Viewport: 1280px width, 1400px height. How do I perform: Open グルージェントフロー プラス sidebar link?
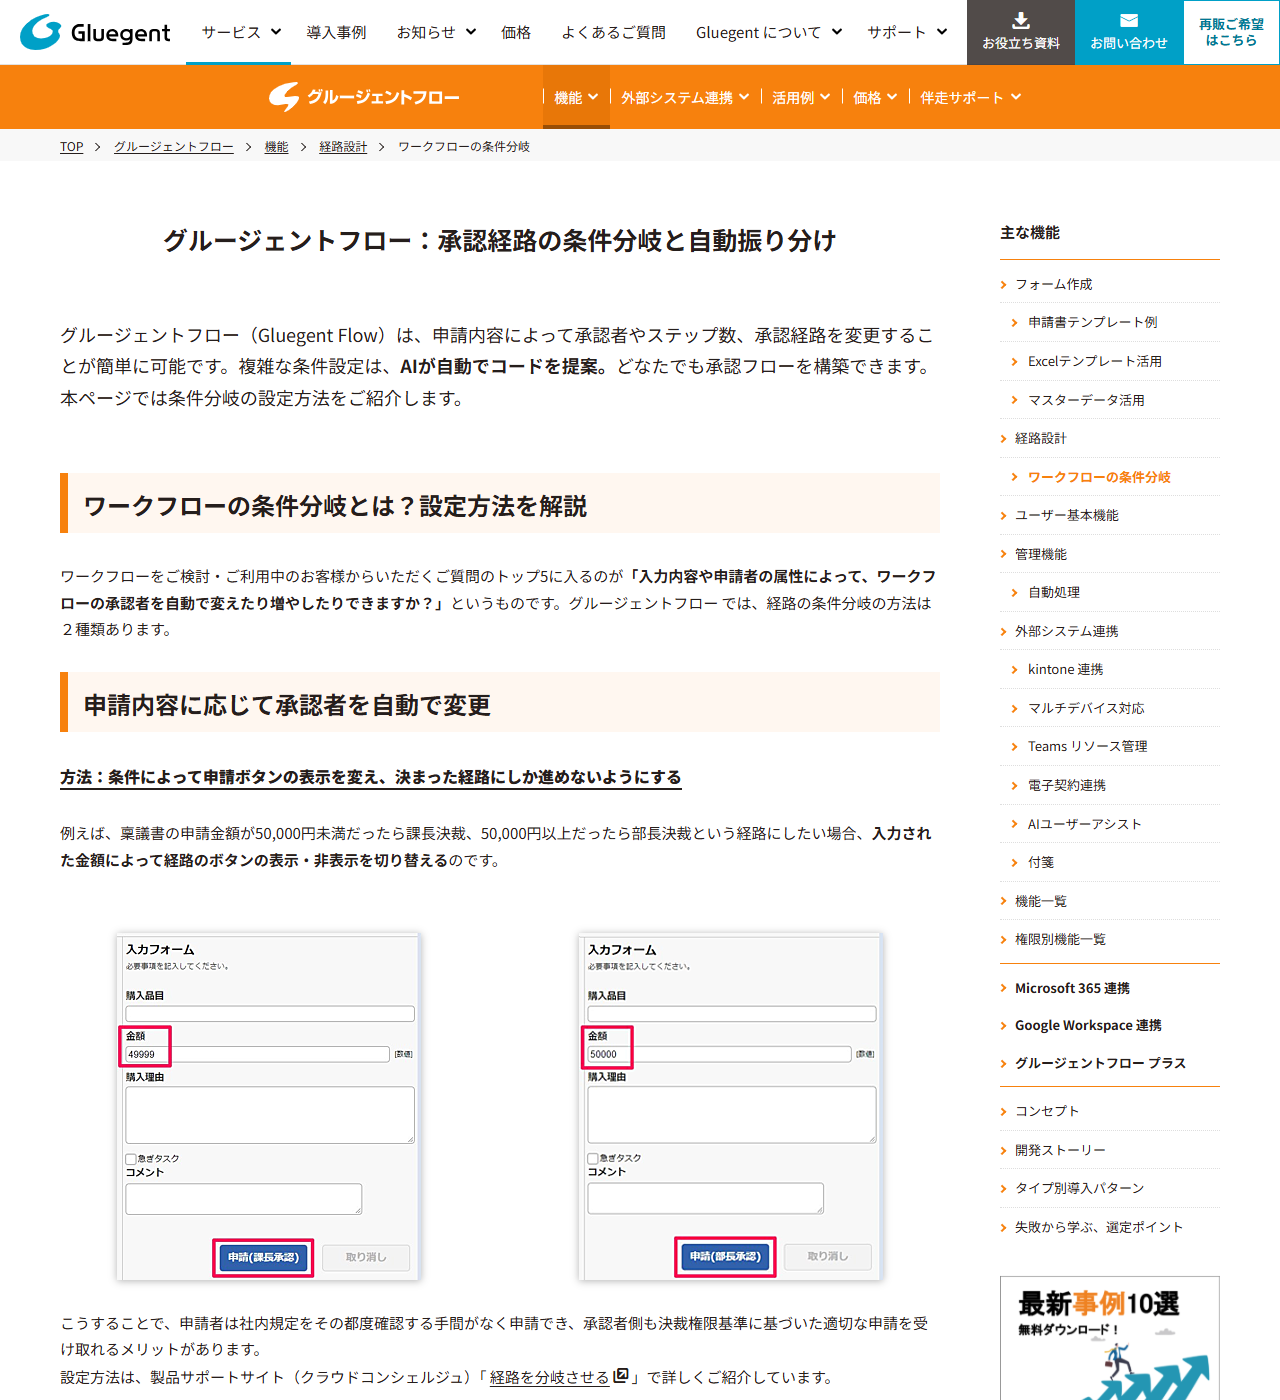coord(1100,1063)
